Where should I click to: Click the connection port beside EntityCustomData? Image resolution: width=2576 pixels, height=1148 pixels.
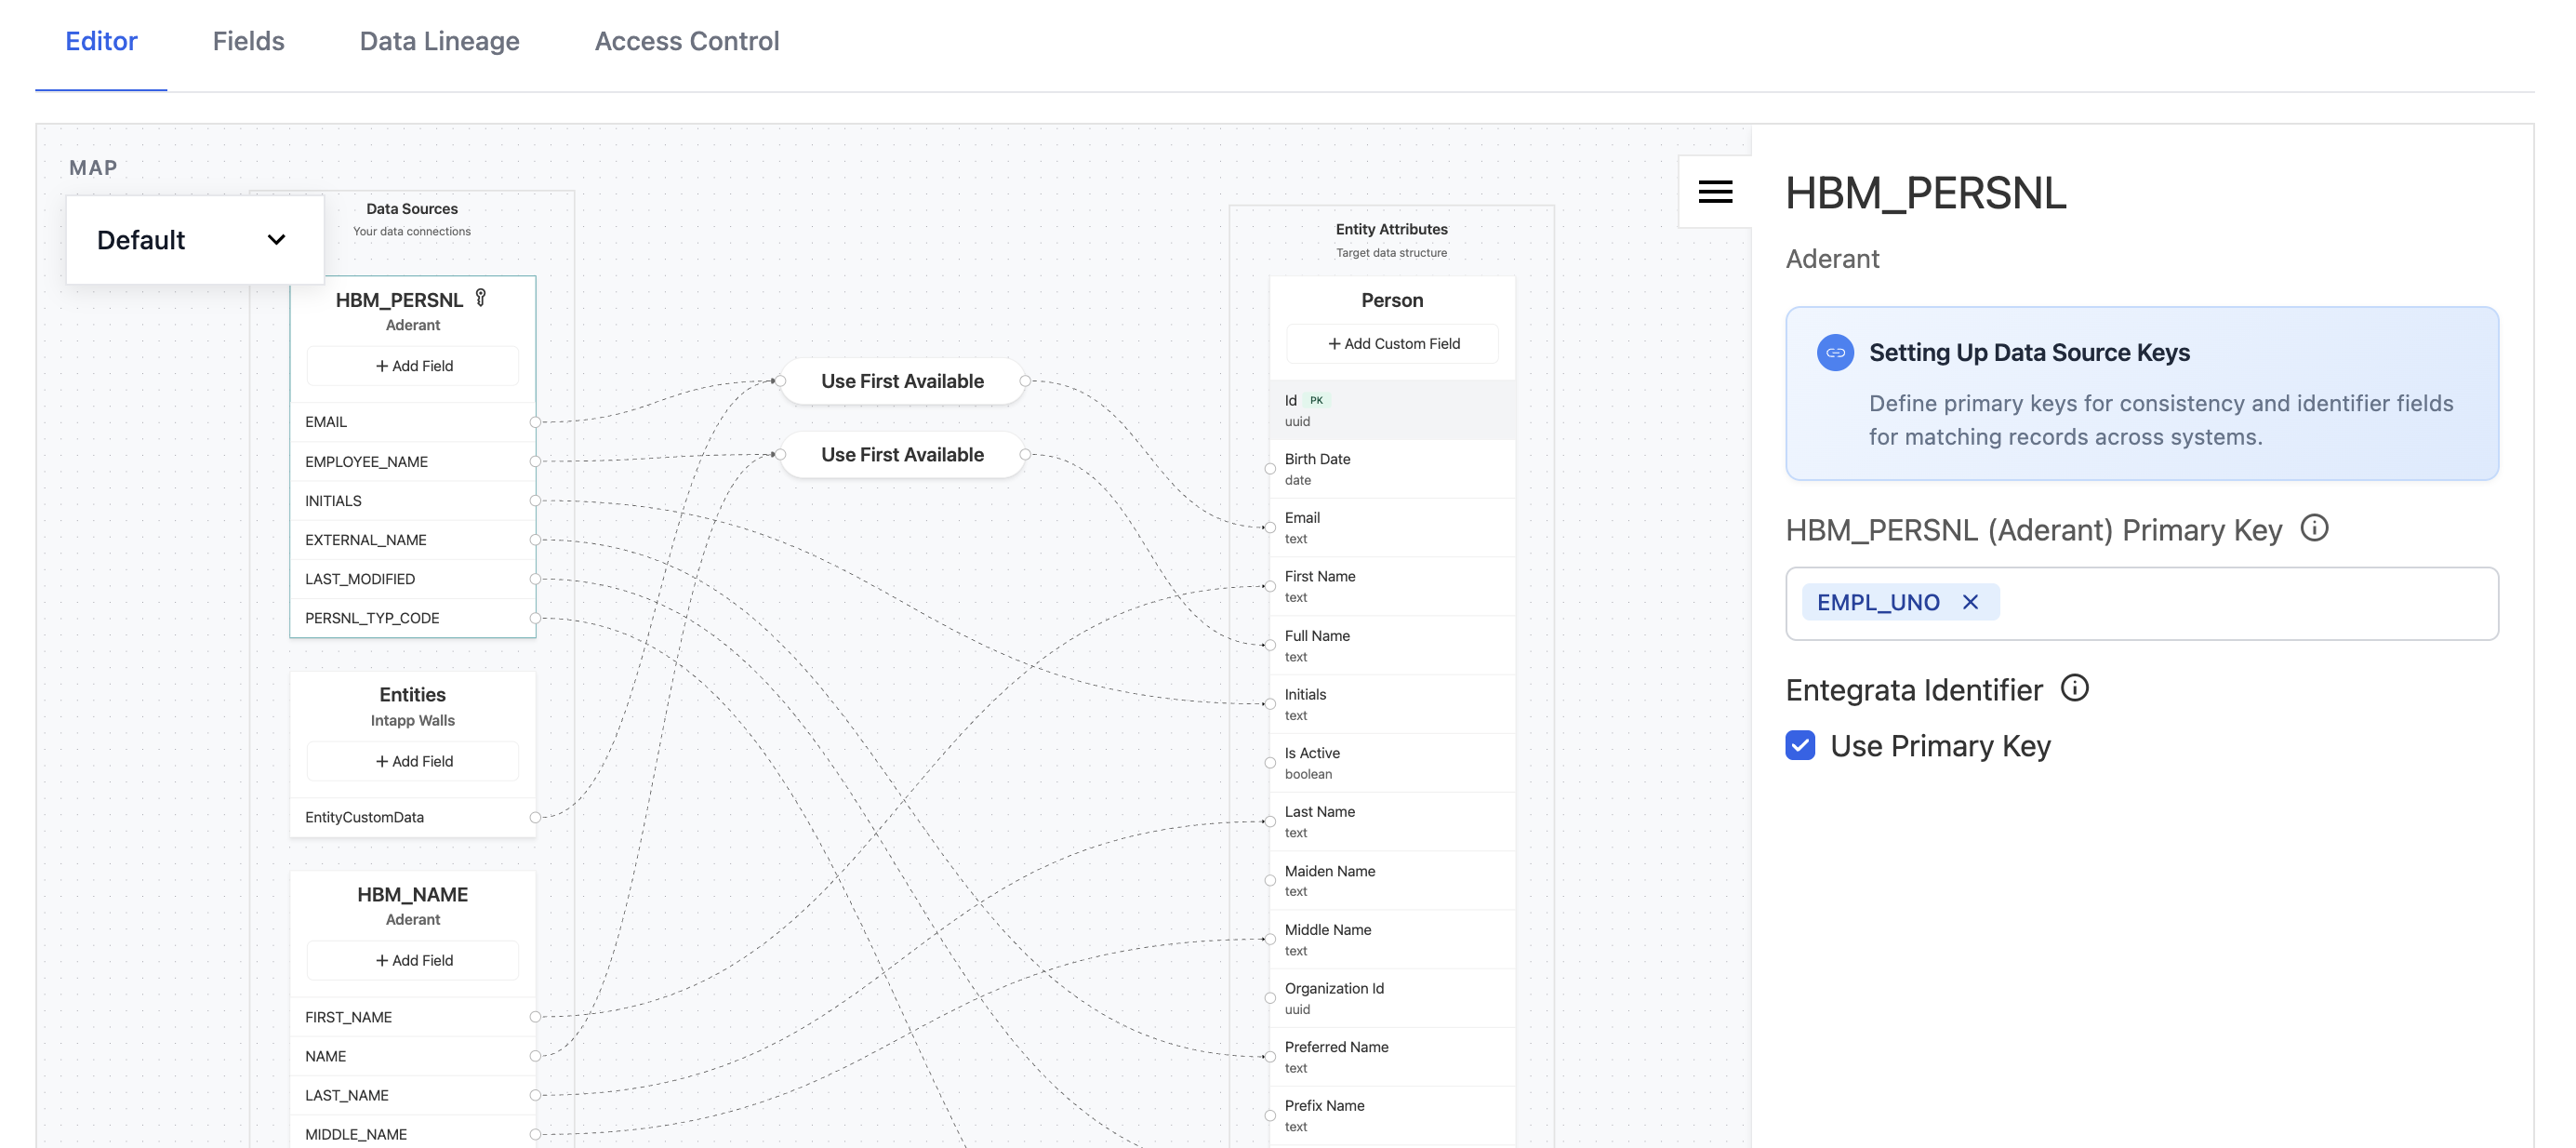[536, 817]
